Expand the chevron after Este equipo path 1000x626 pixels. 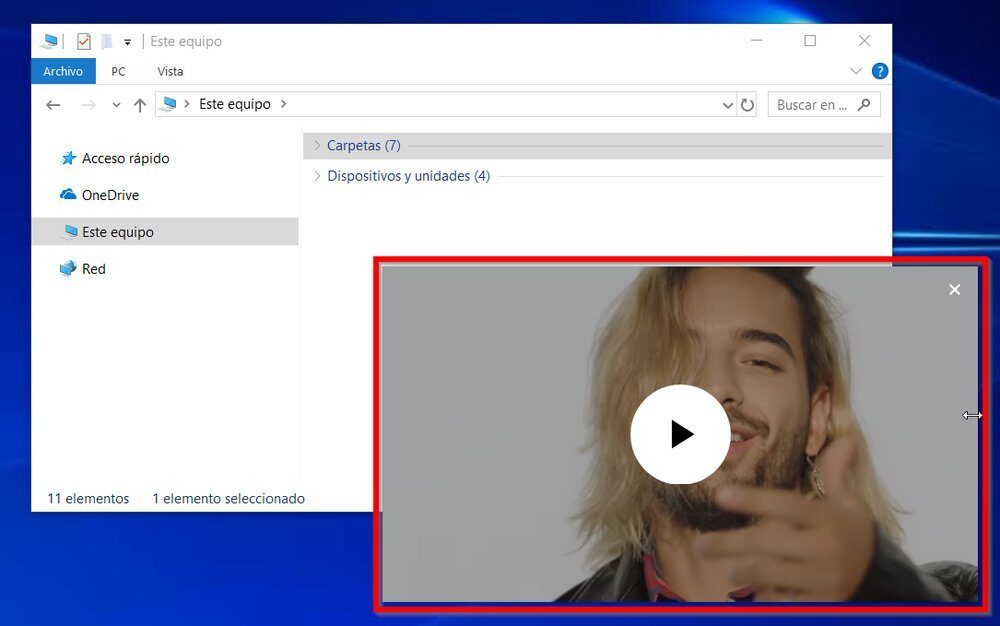click(284, 104)
